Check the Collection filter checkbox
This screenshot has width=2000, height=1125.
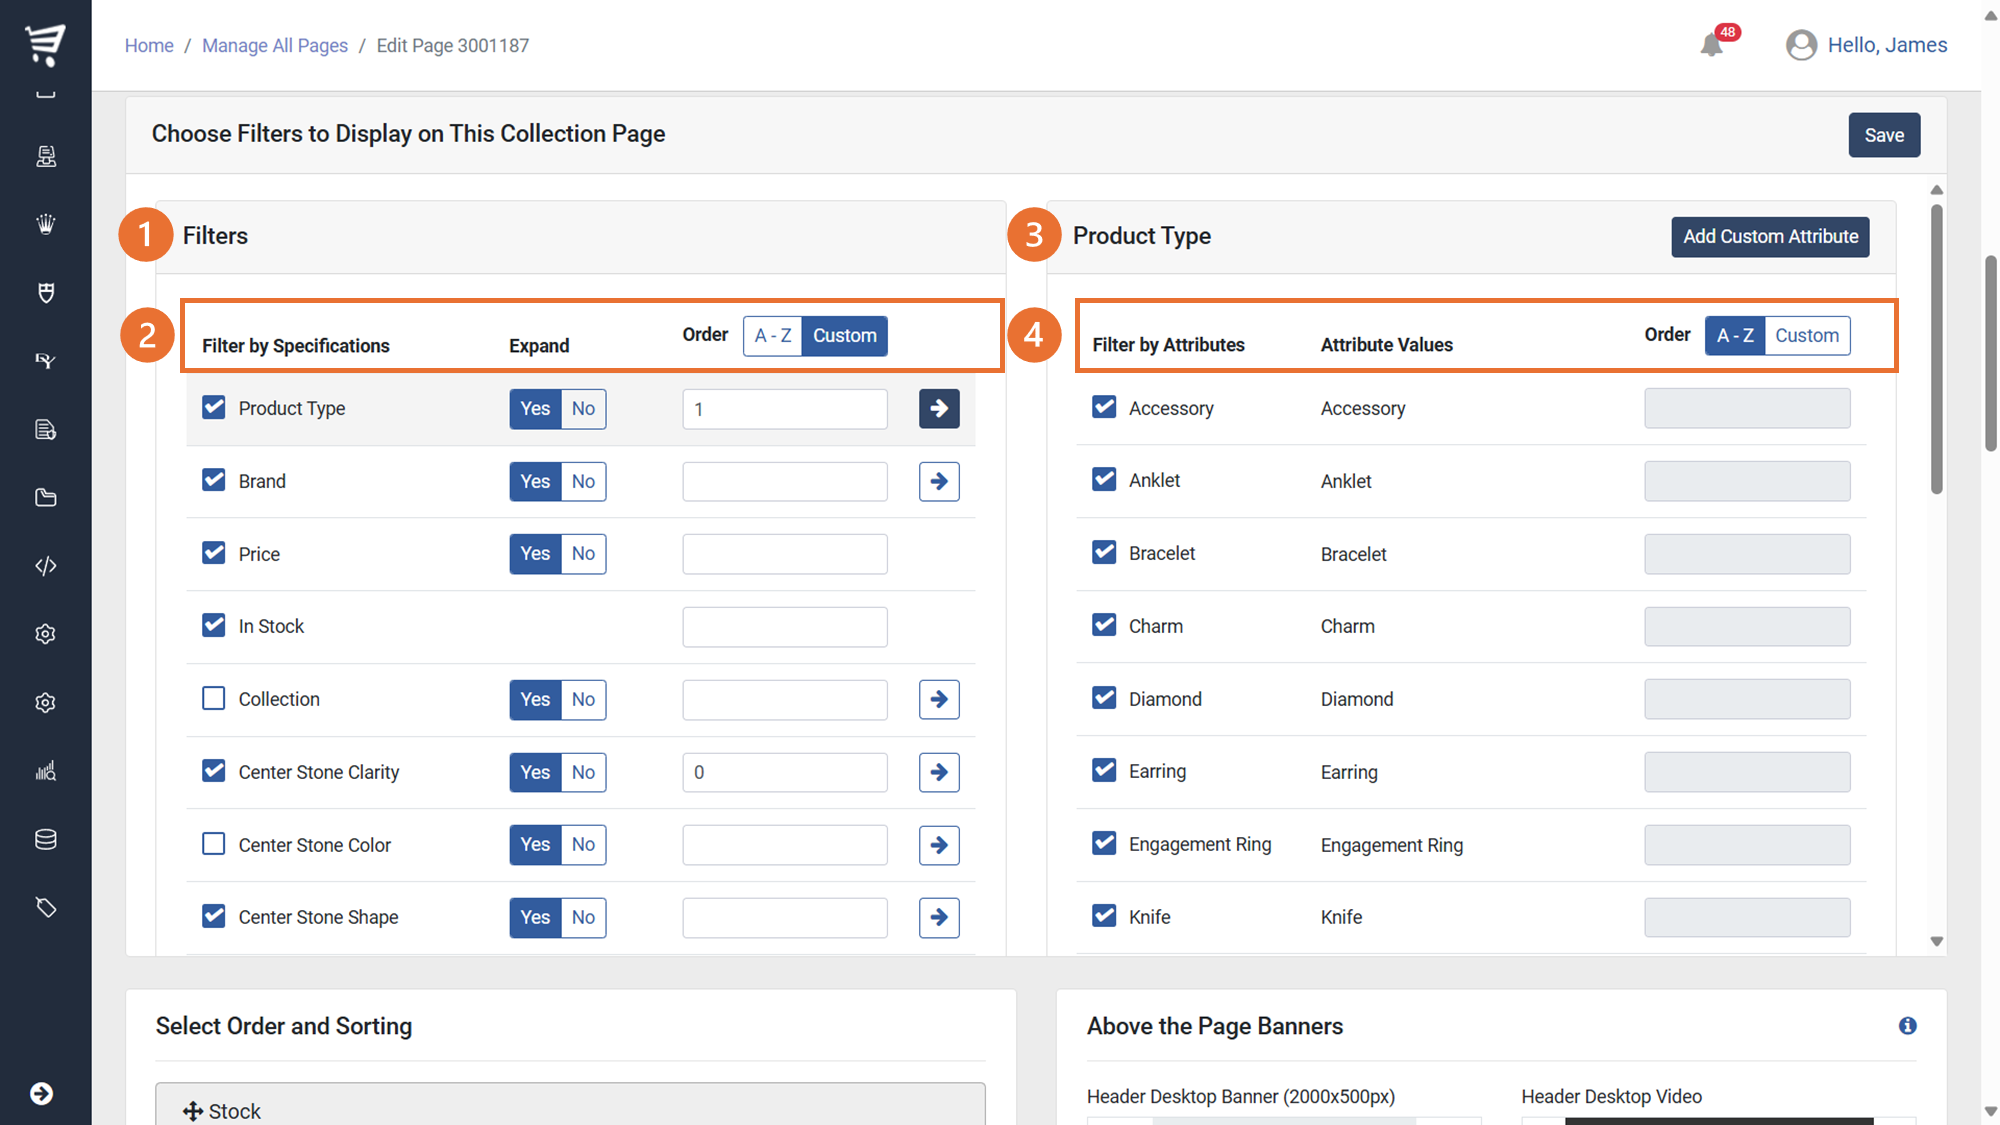pyautogui.click(x=213, y=698)
